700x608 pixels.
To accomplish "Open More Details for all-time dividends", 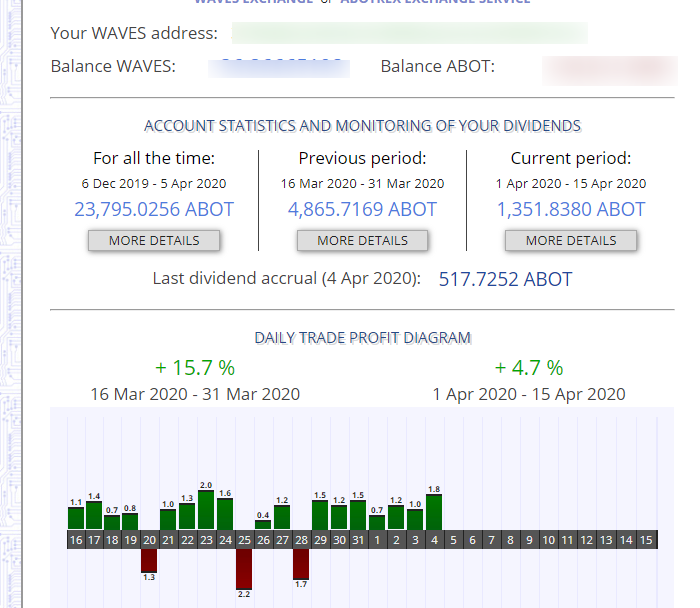I will click(x=154, y=241).
